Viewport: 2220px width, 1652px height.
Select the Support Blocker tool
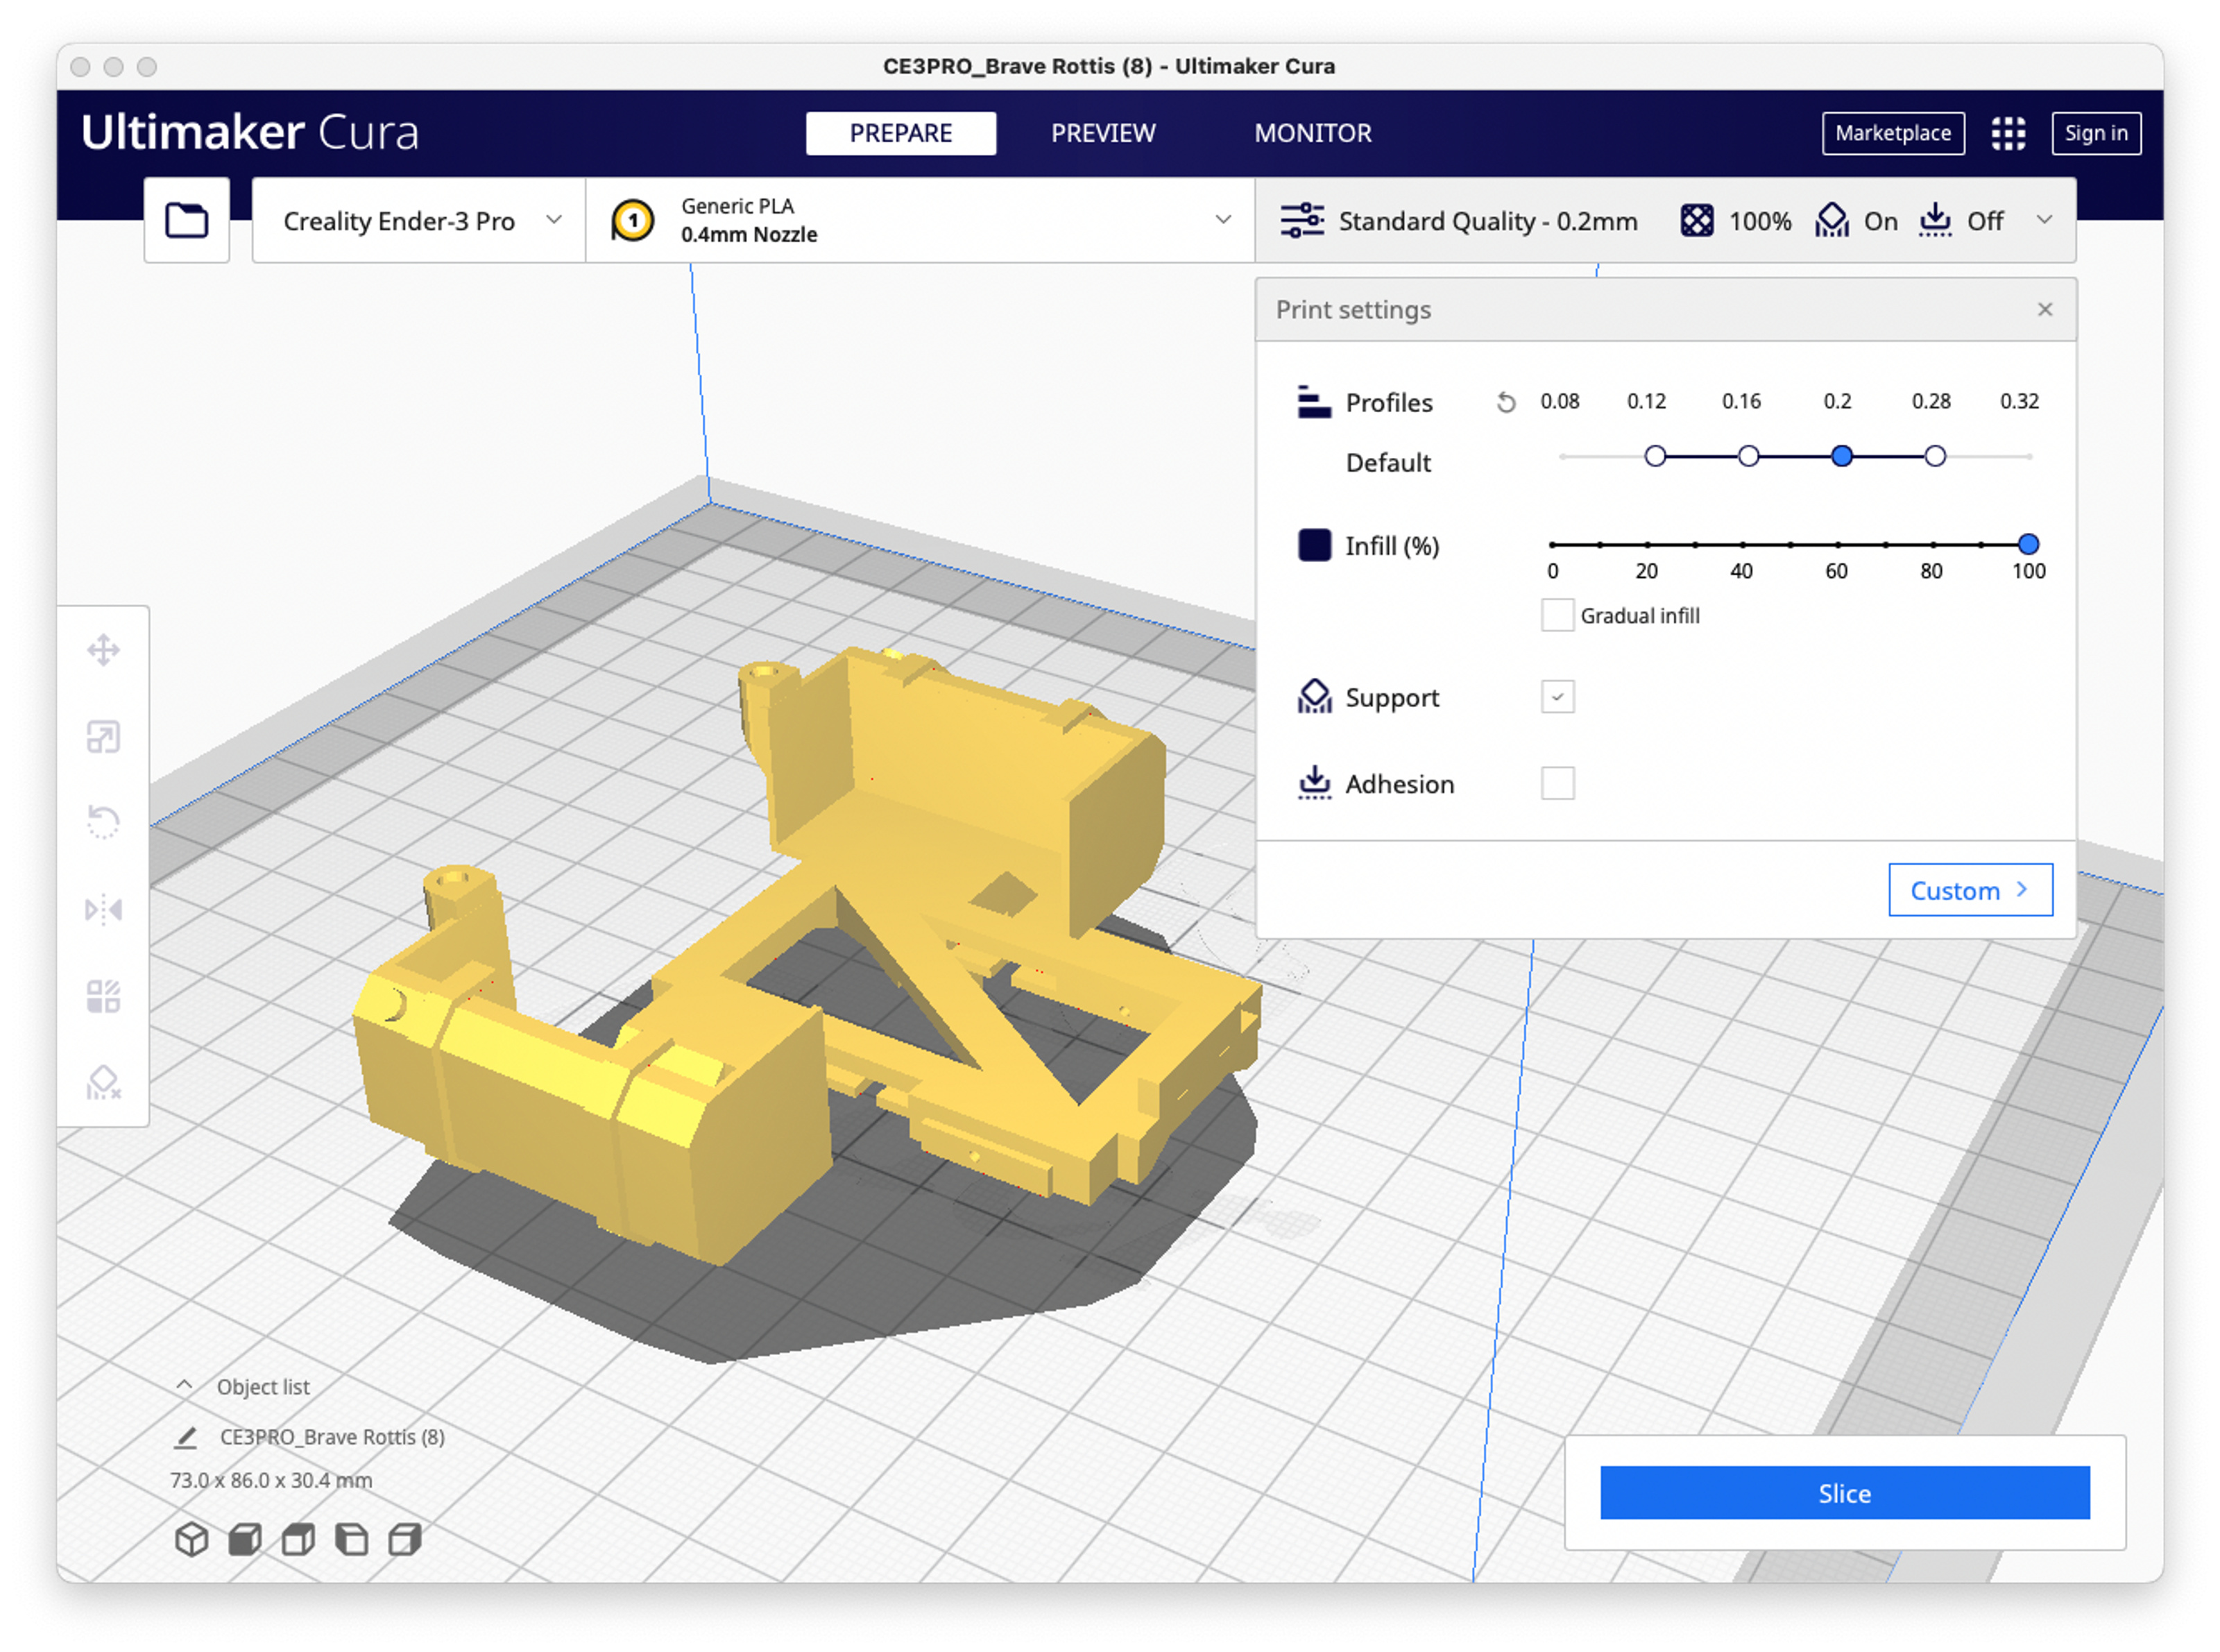point(103,1082)
